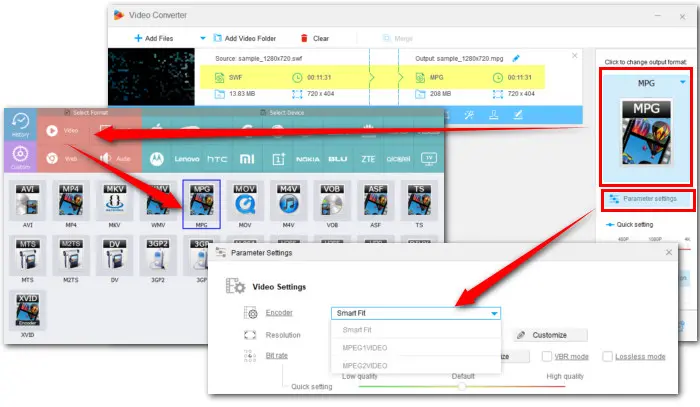
Task: Enable VBR mode checkbox
Action: [x=546, y=356]
